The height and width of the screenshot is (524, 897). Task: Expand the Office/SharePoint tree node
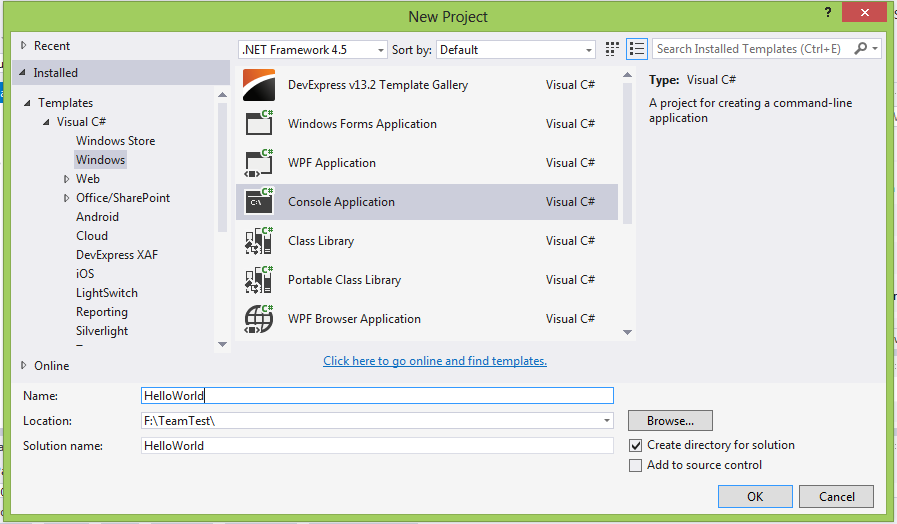click(x=66, y=198)
